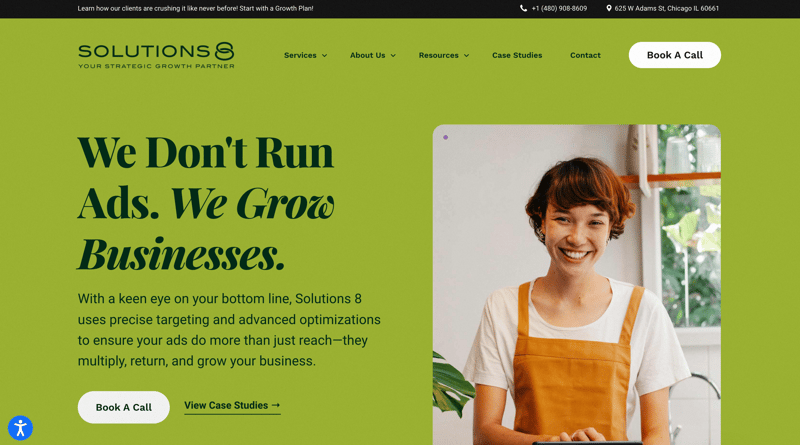Click the header Book A Call button

pos(674,55)
